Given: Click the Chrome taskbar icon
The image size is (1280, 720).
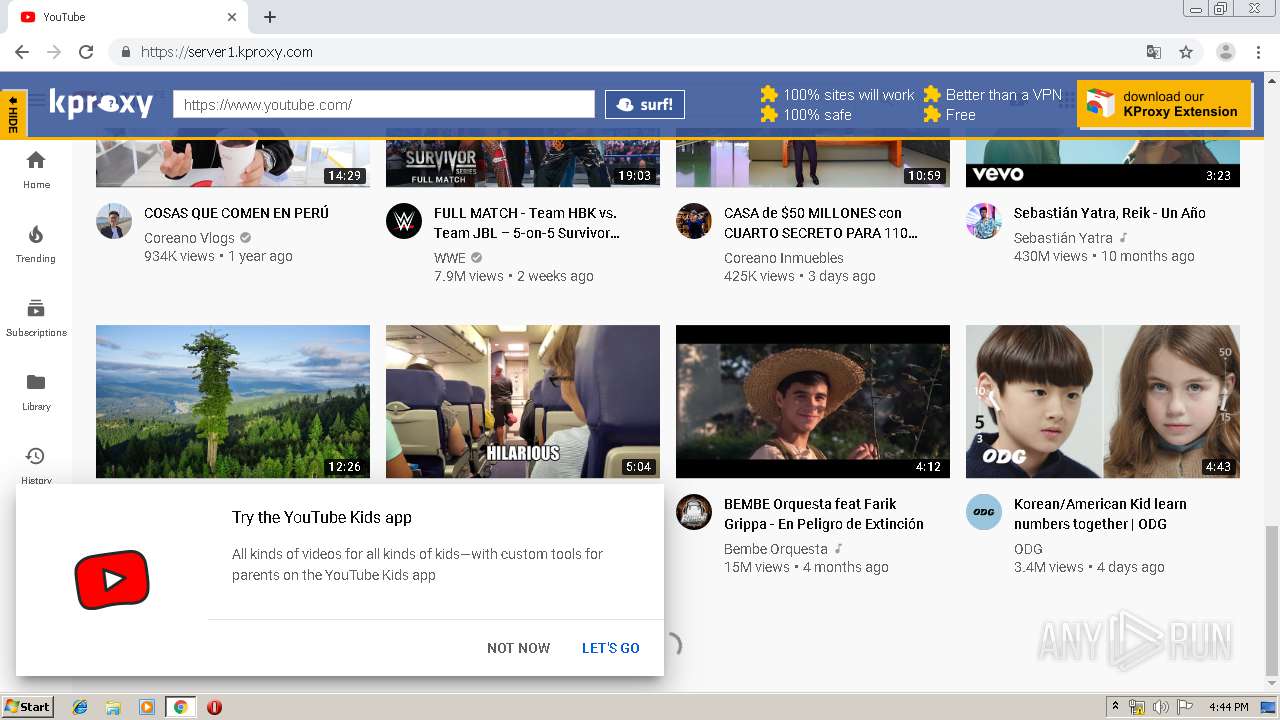Looking at the screenshot, I should [180, 707].
